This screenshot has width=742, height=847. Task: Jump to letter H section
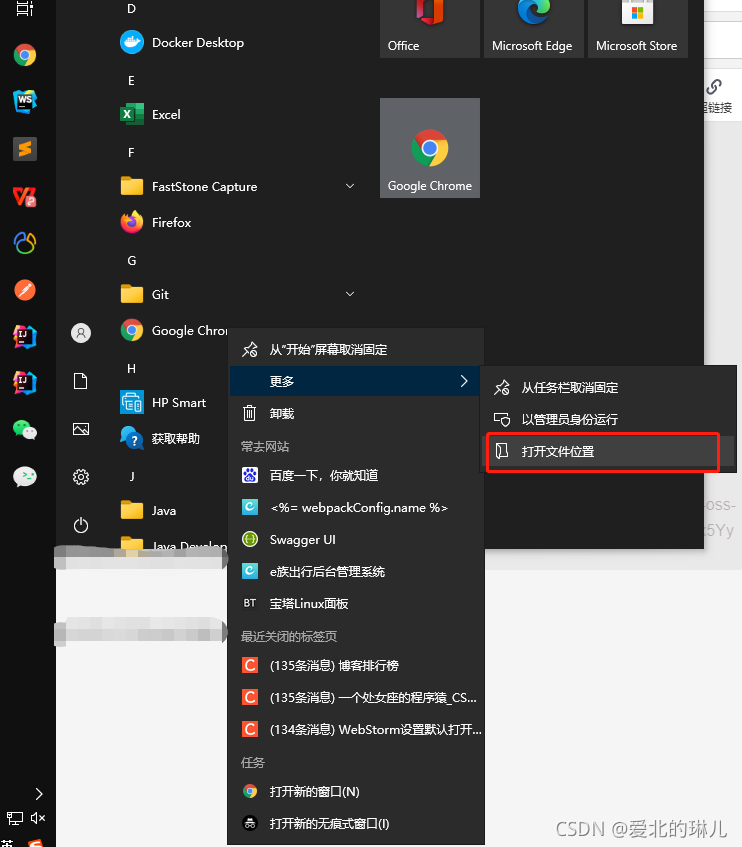point(131,368)
